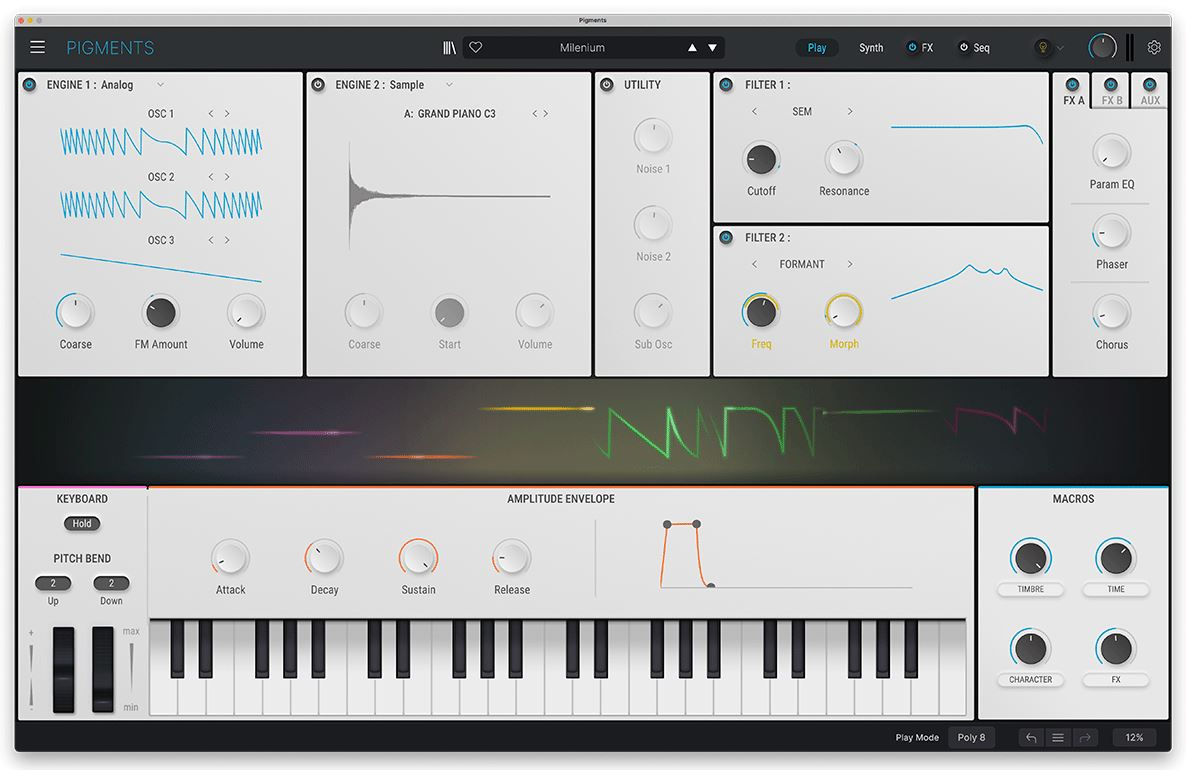
Task: Click the lightbulb sound design tips icon
Action: pyautogui.click(x=1043, y=48)
